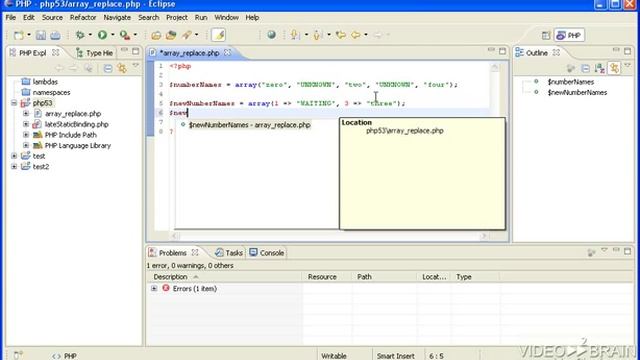Viewport: 640px width, 360px height.
Task: Click Collapse All in PHP Explorer
Action: pos(108,68)
